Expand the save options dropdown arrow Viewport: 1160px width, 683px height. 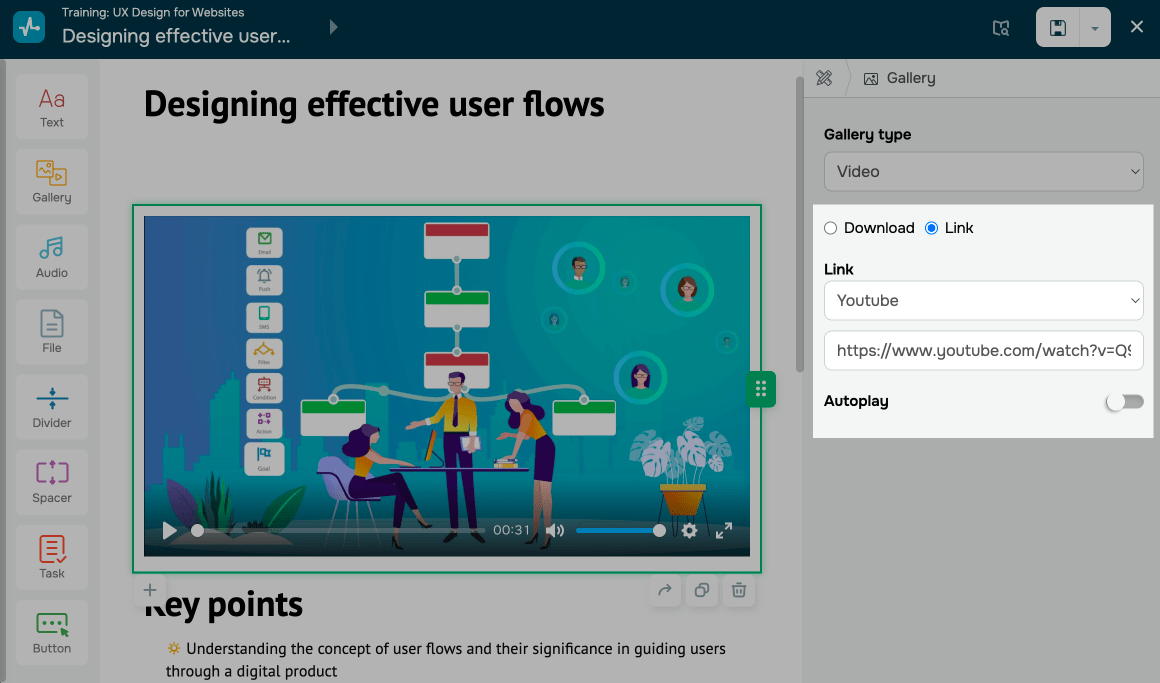point(1095,28)
